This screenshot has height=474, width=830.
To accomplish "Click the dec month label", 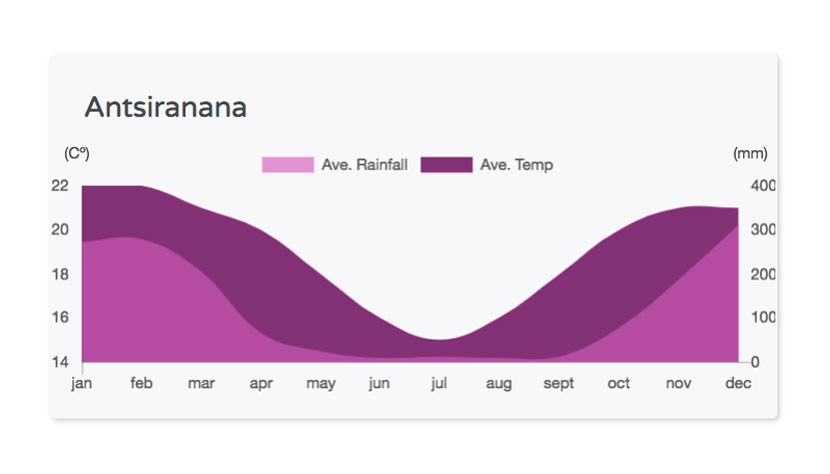I will [738, 382].
